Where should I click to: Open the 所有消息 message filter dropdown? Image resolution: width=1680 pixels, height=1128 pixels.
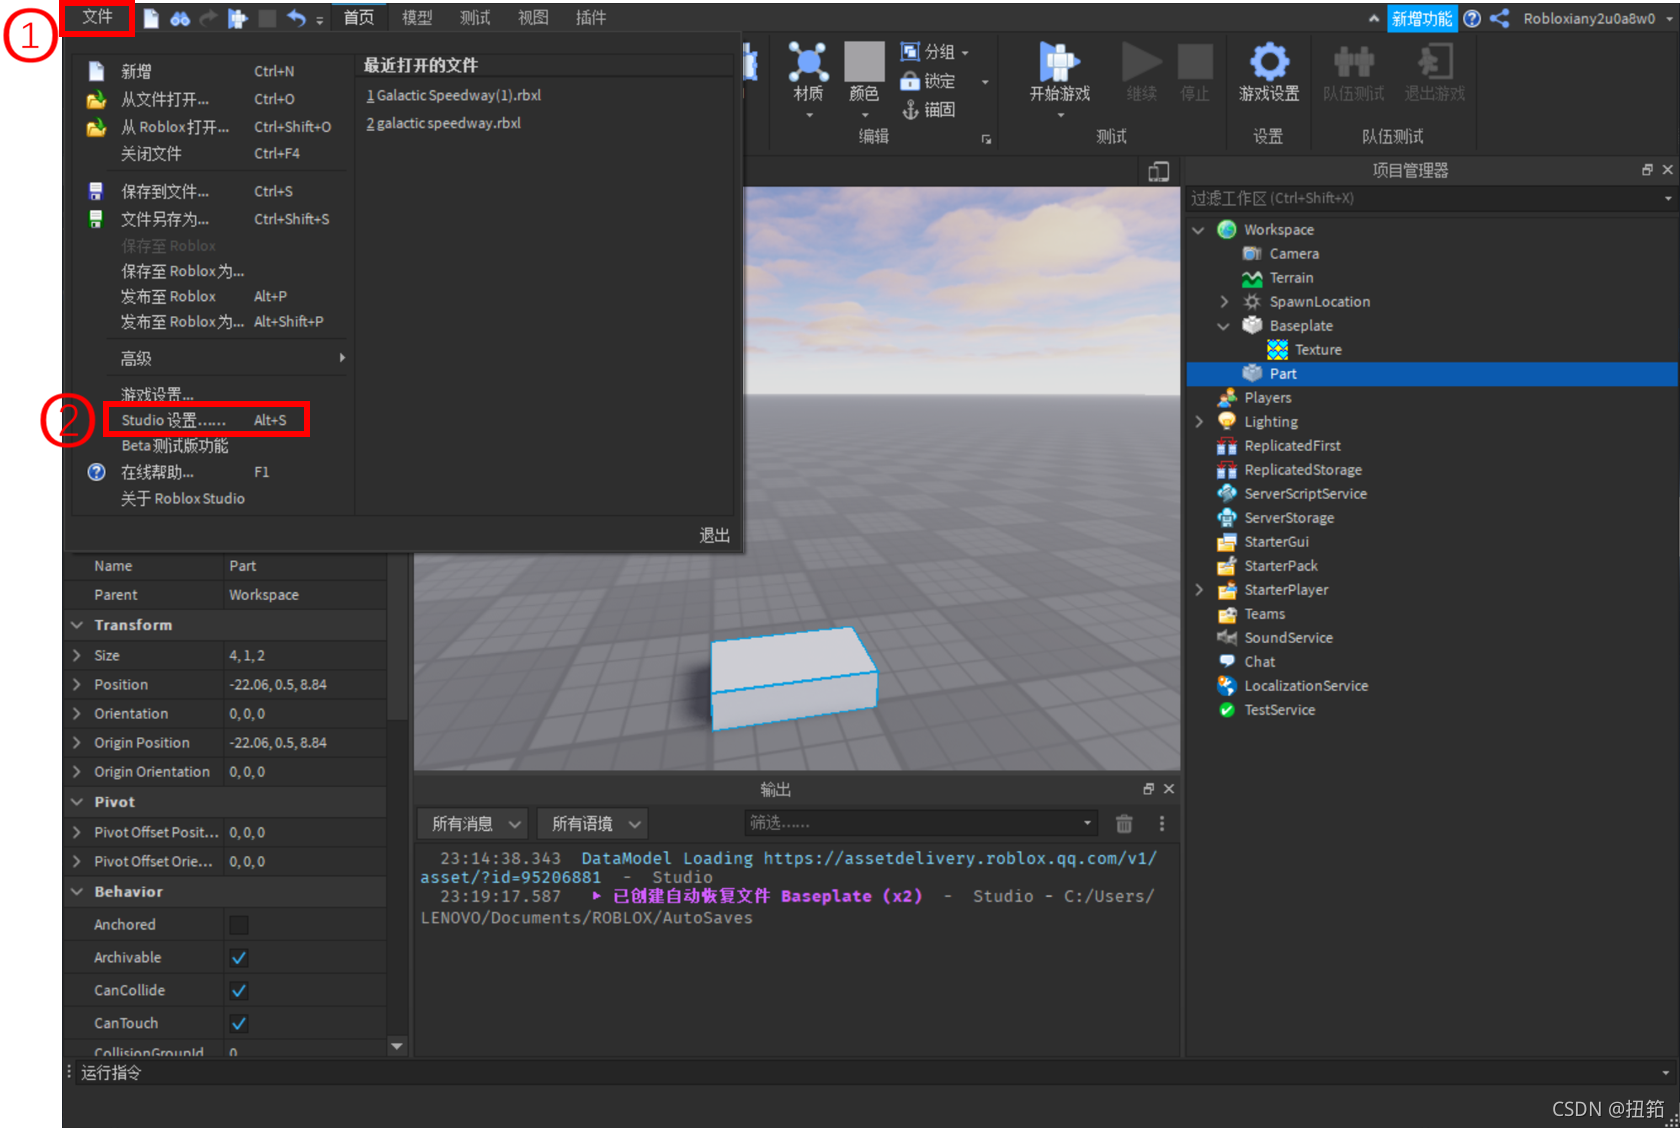point(473,824)
